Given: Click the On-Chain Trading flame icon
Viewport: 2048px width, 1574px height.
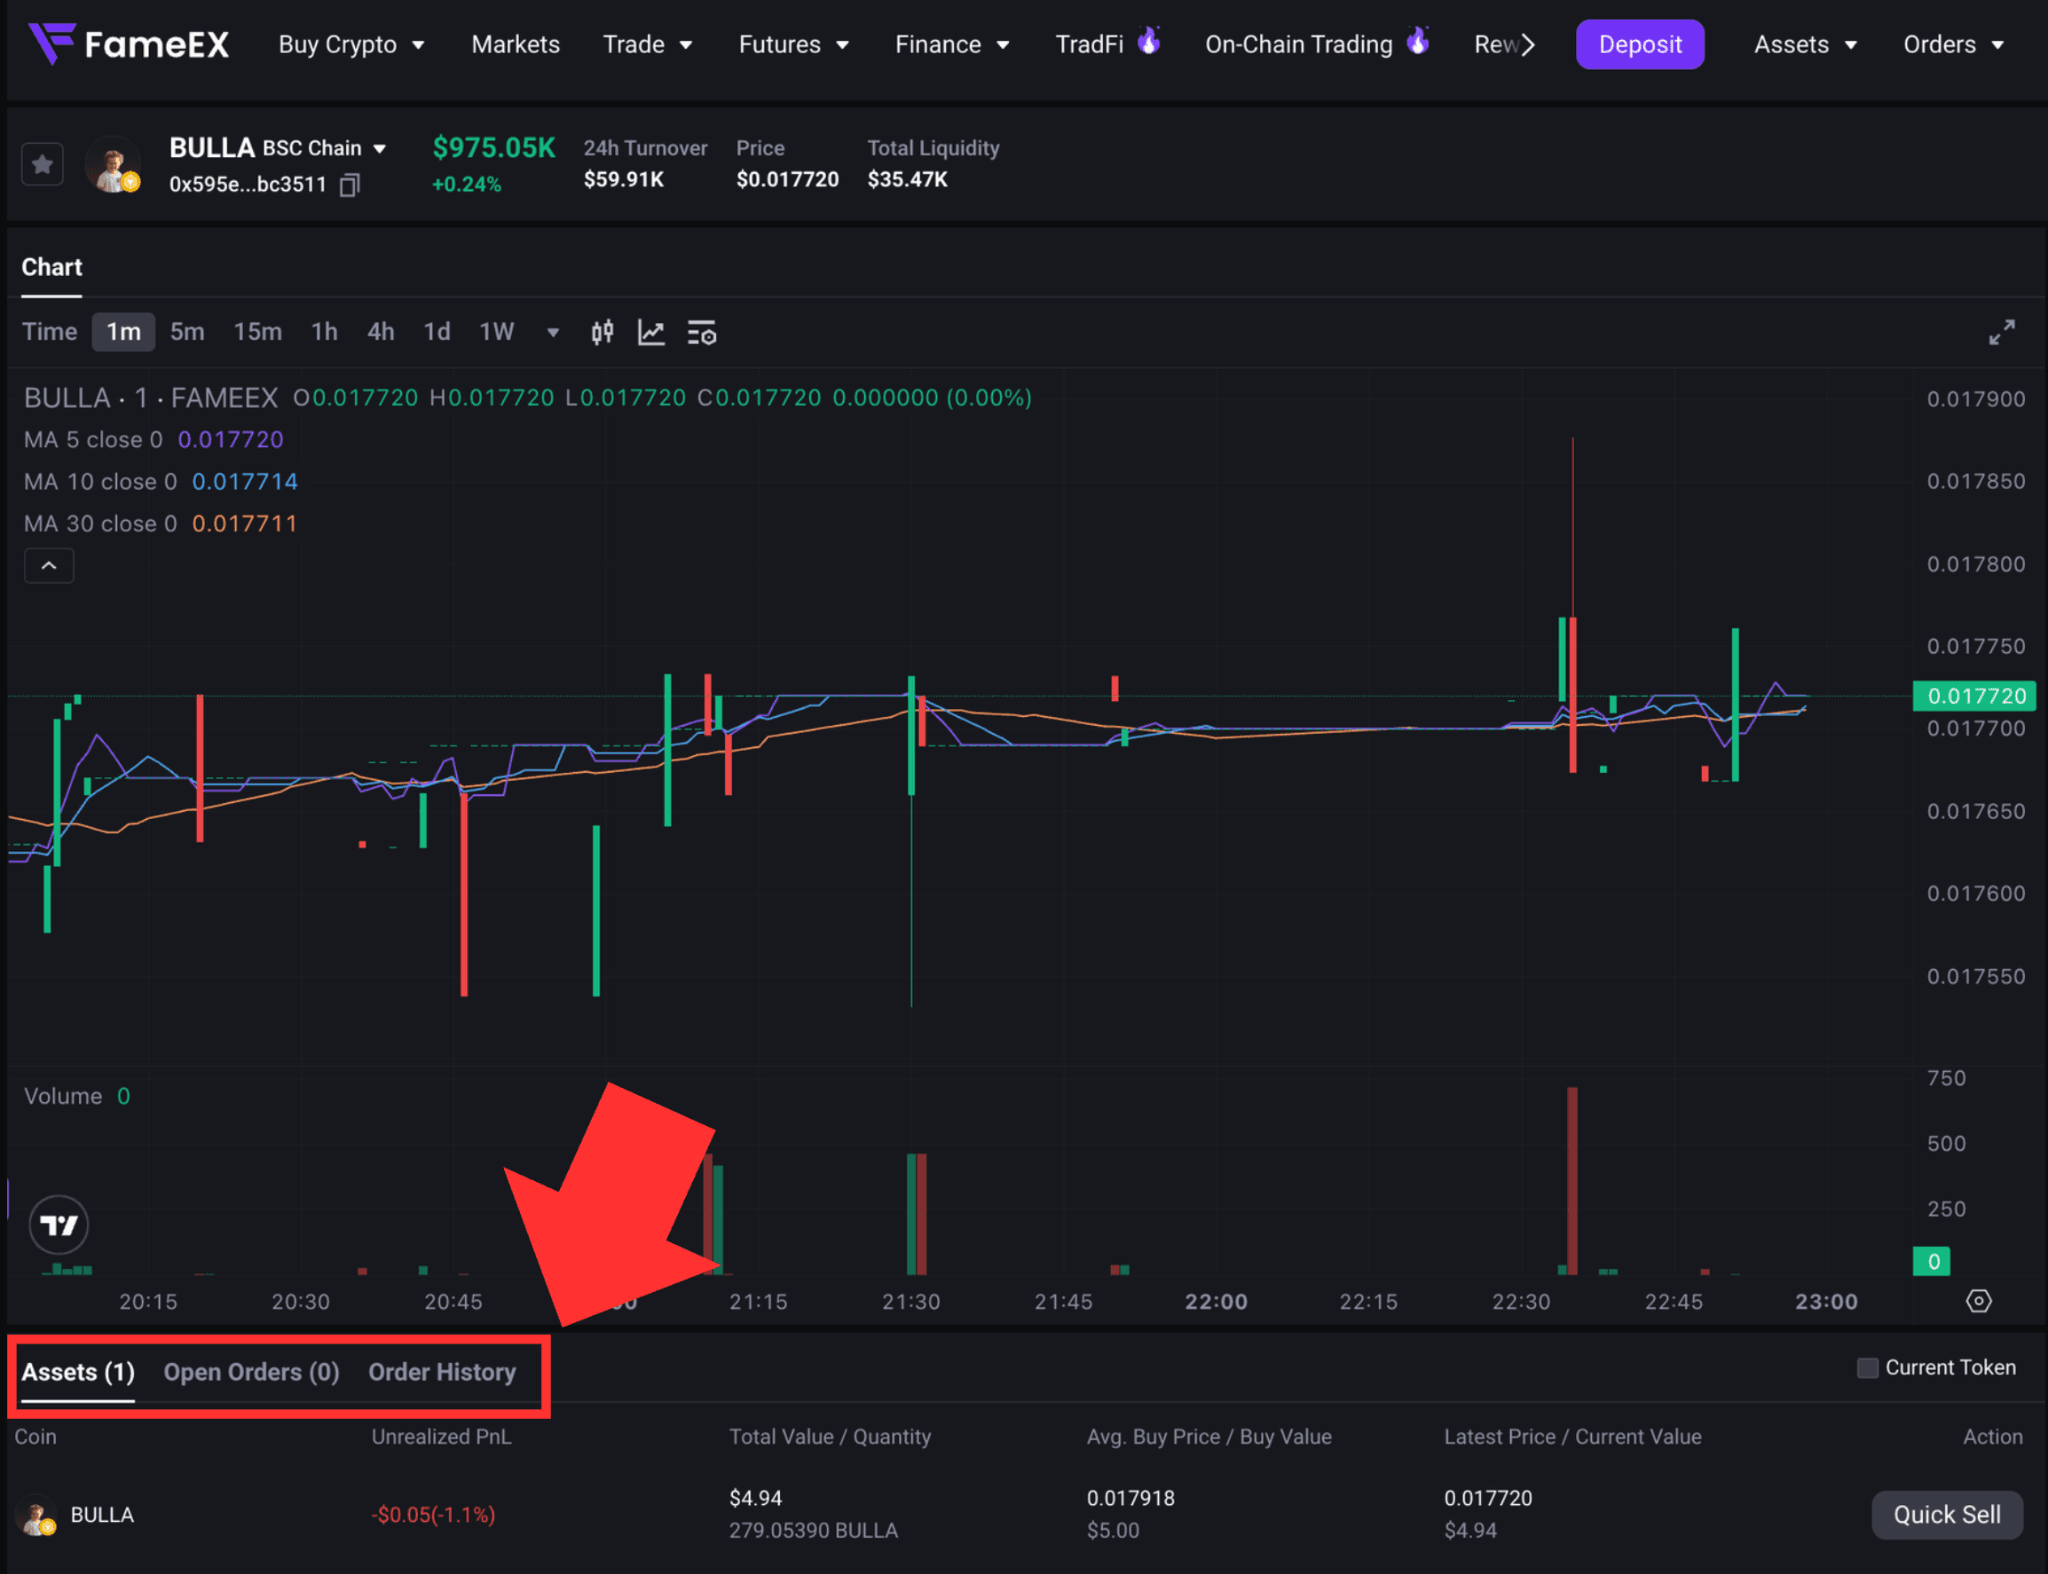Looking at the screenshot, I should 1417,41.
